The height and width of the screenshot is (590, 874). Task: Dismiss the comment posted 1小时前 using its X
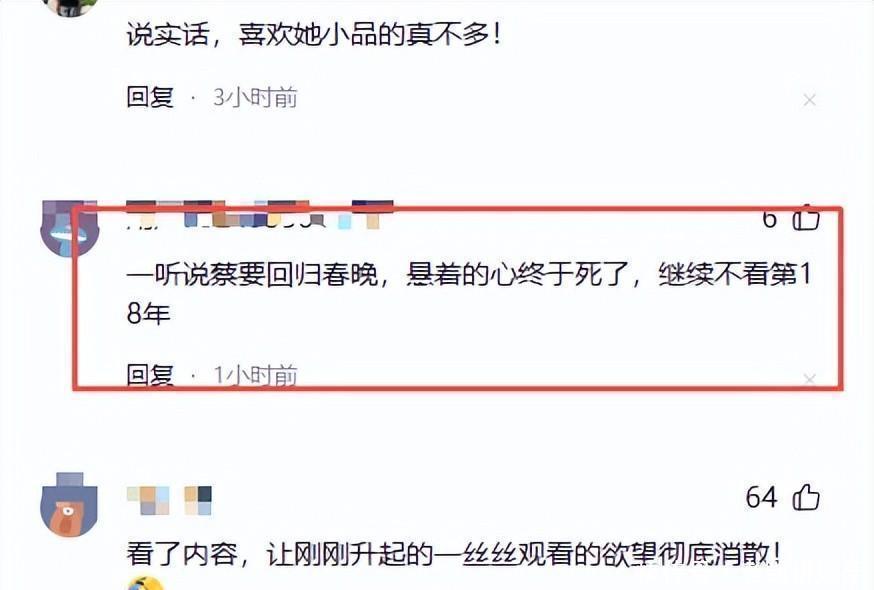pyautogui.click(x=809, y=379)
